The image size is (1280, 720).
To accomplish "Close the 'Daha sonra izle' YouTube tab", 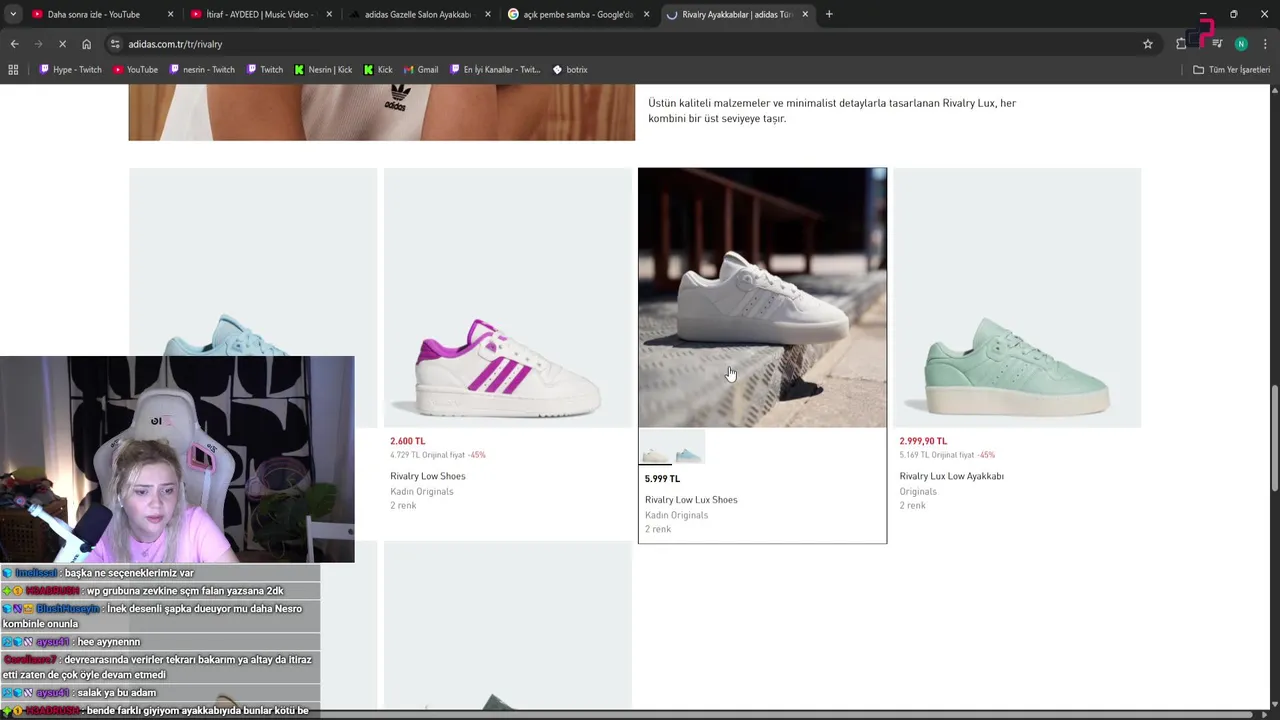I will tap(170, 14).
